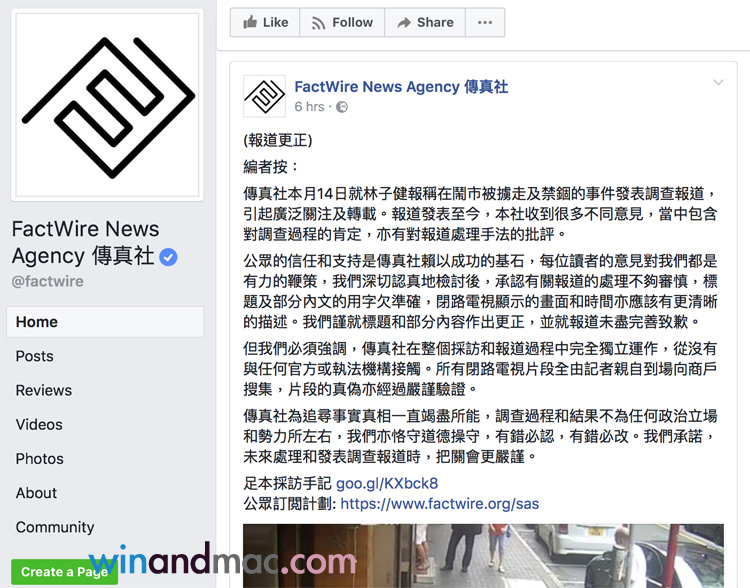Open the About section

36,493
